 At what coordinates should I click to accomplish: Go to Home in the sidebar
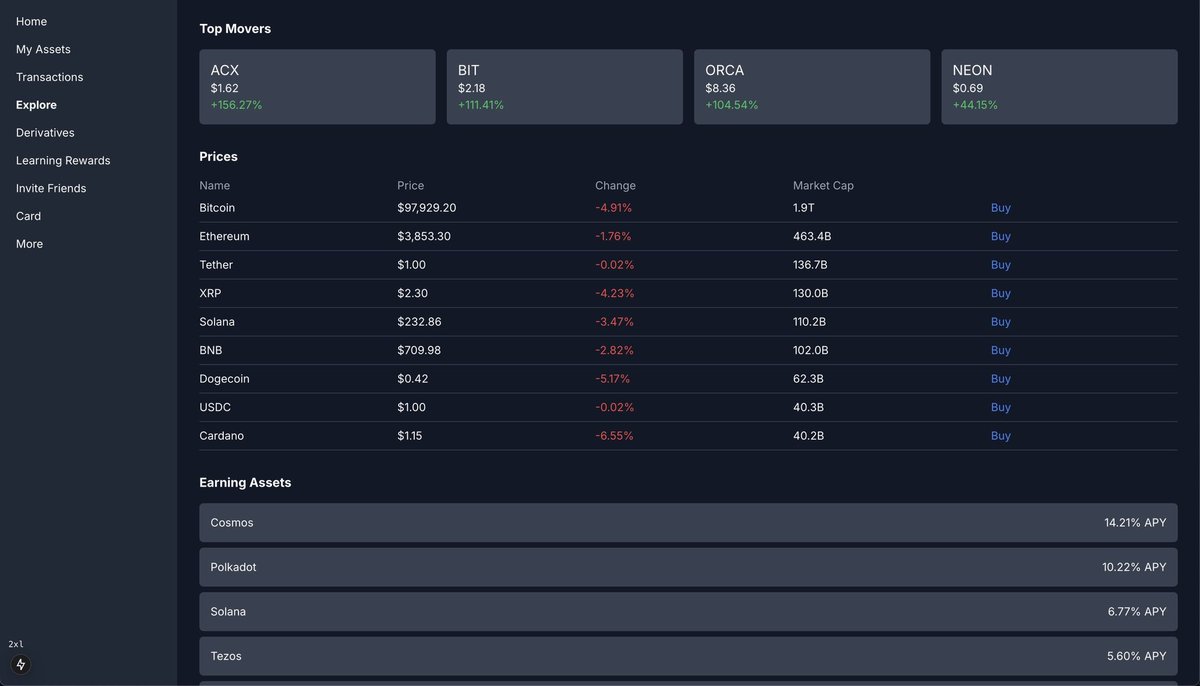(x=31, y=21)
